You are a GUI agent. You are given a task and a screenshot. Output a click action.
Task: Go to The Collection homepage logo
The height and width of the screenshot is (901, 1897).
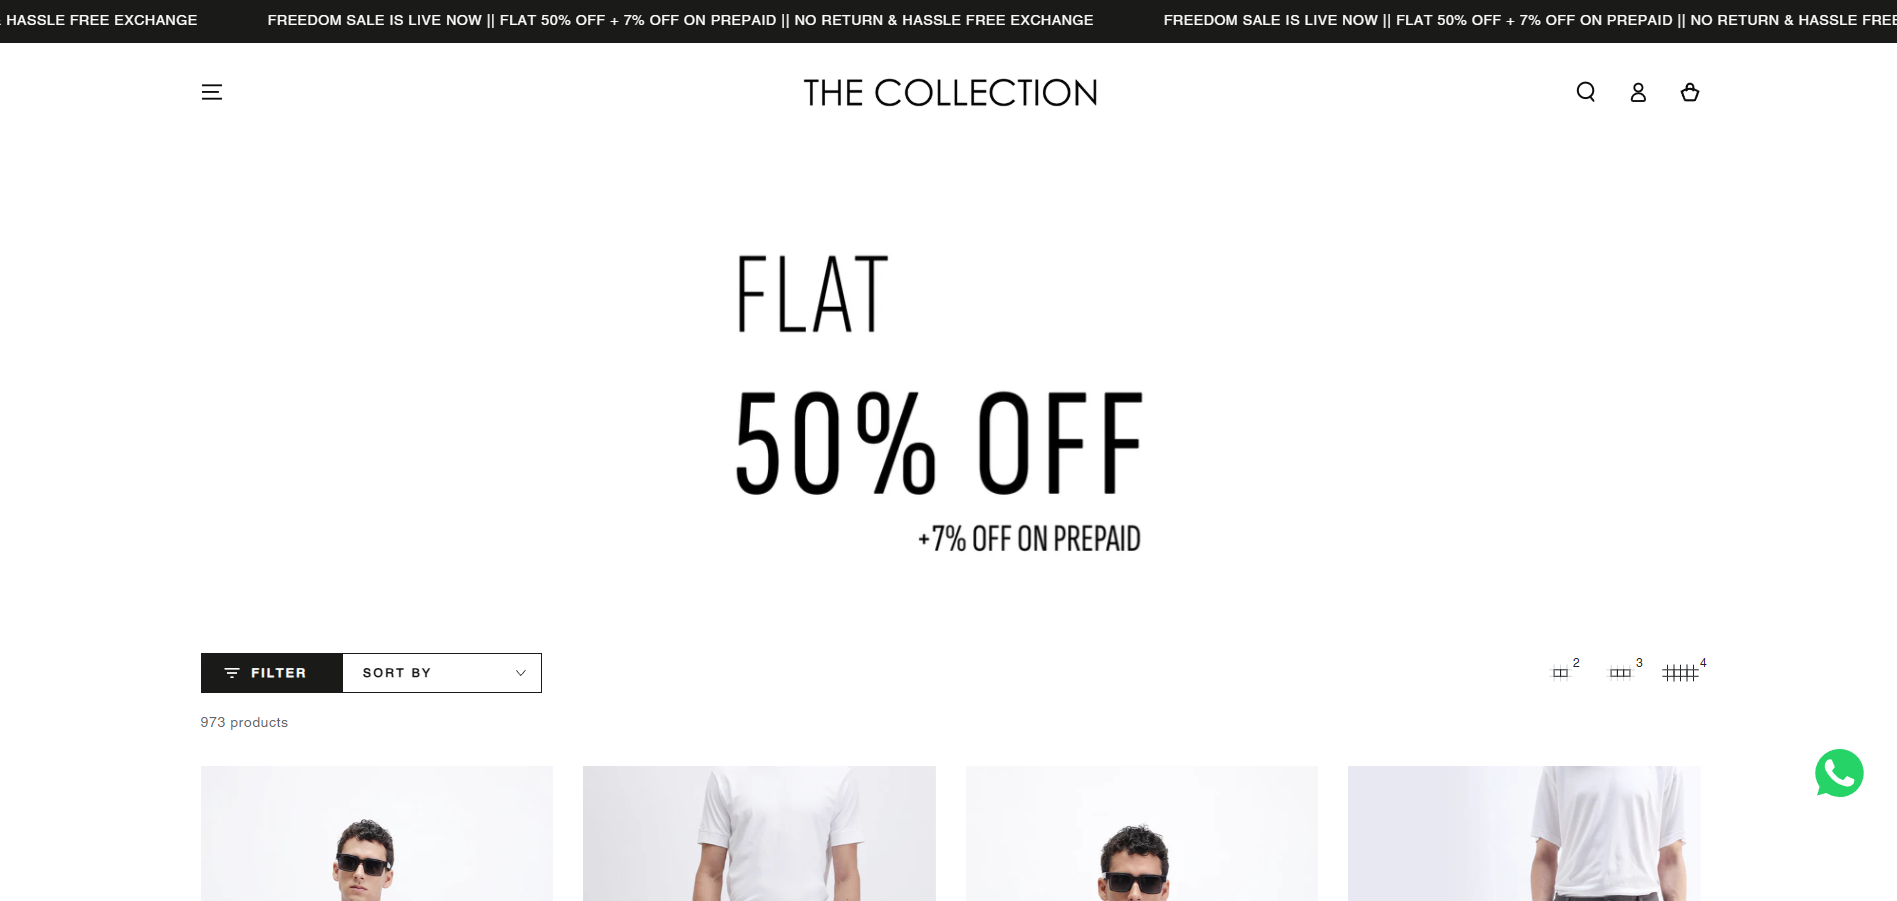click(x=950, y=93)
